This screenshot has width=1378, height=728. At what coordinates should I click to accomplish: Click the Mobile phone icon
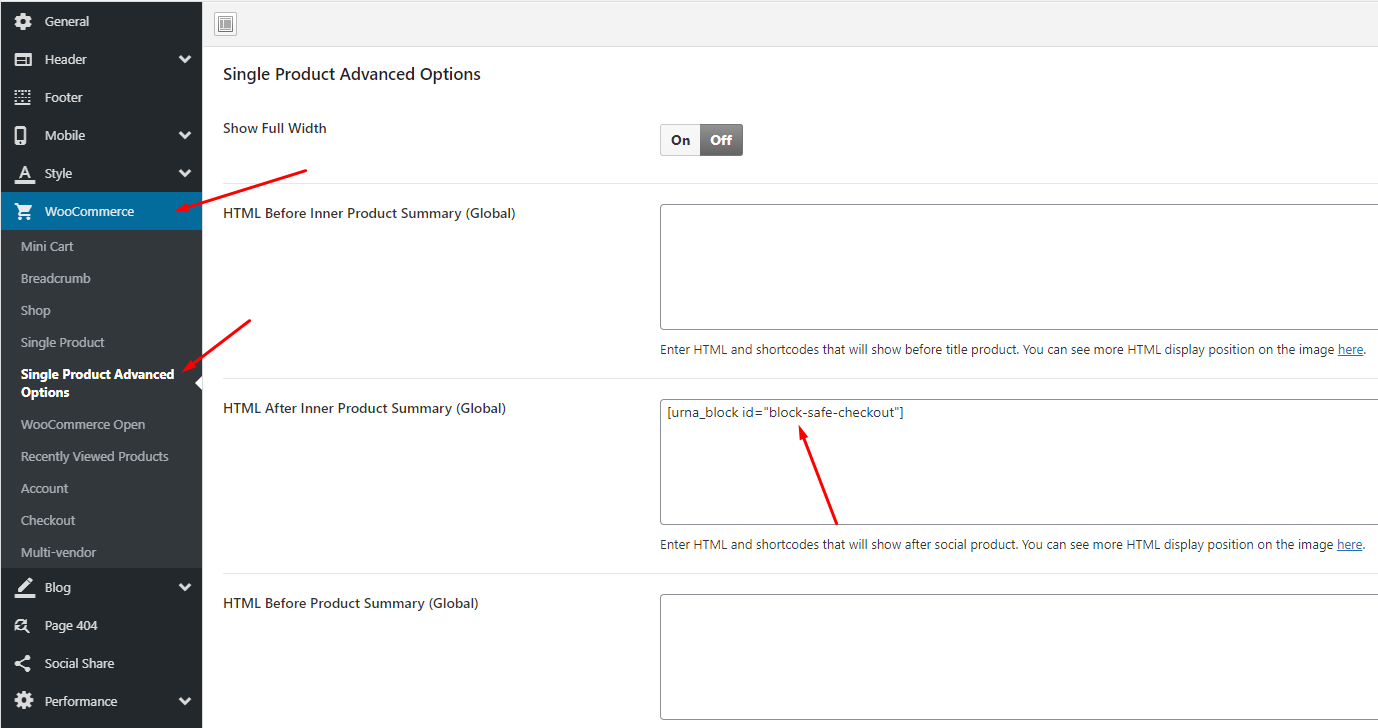click(x=21, y=135)
